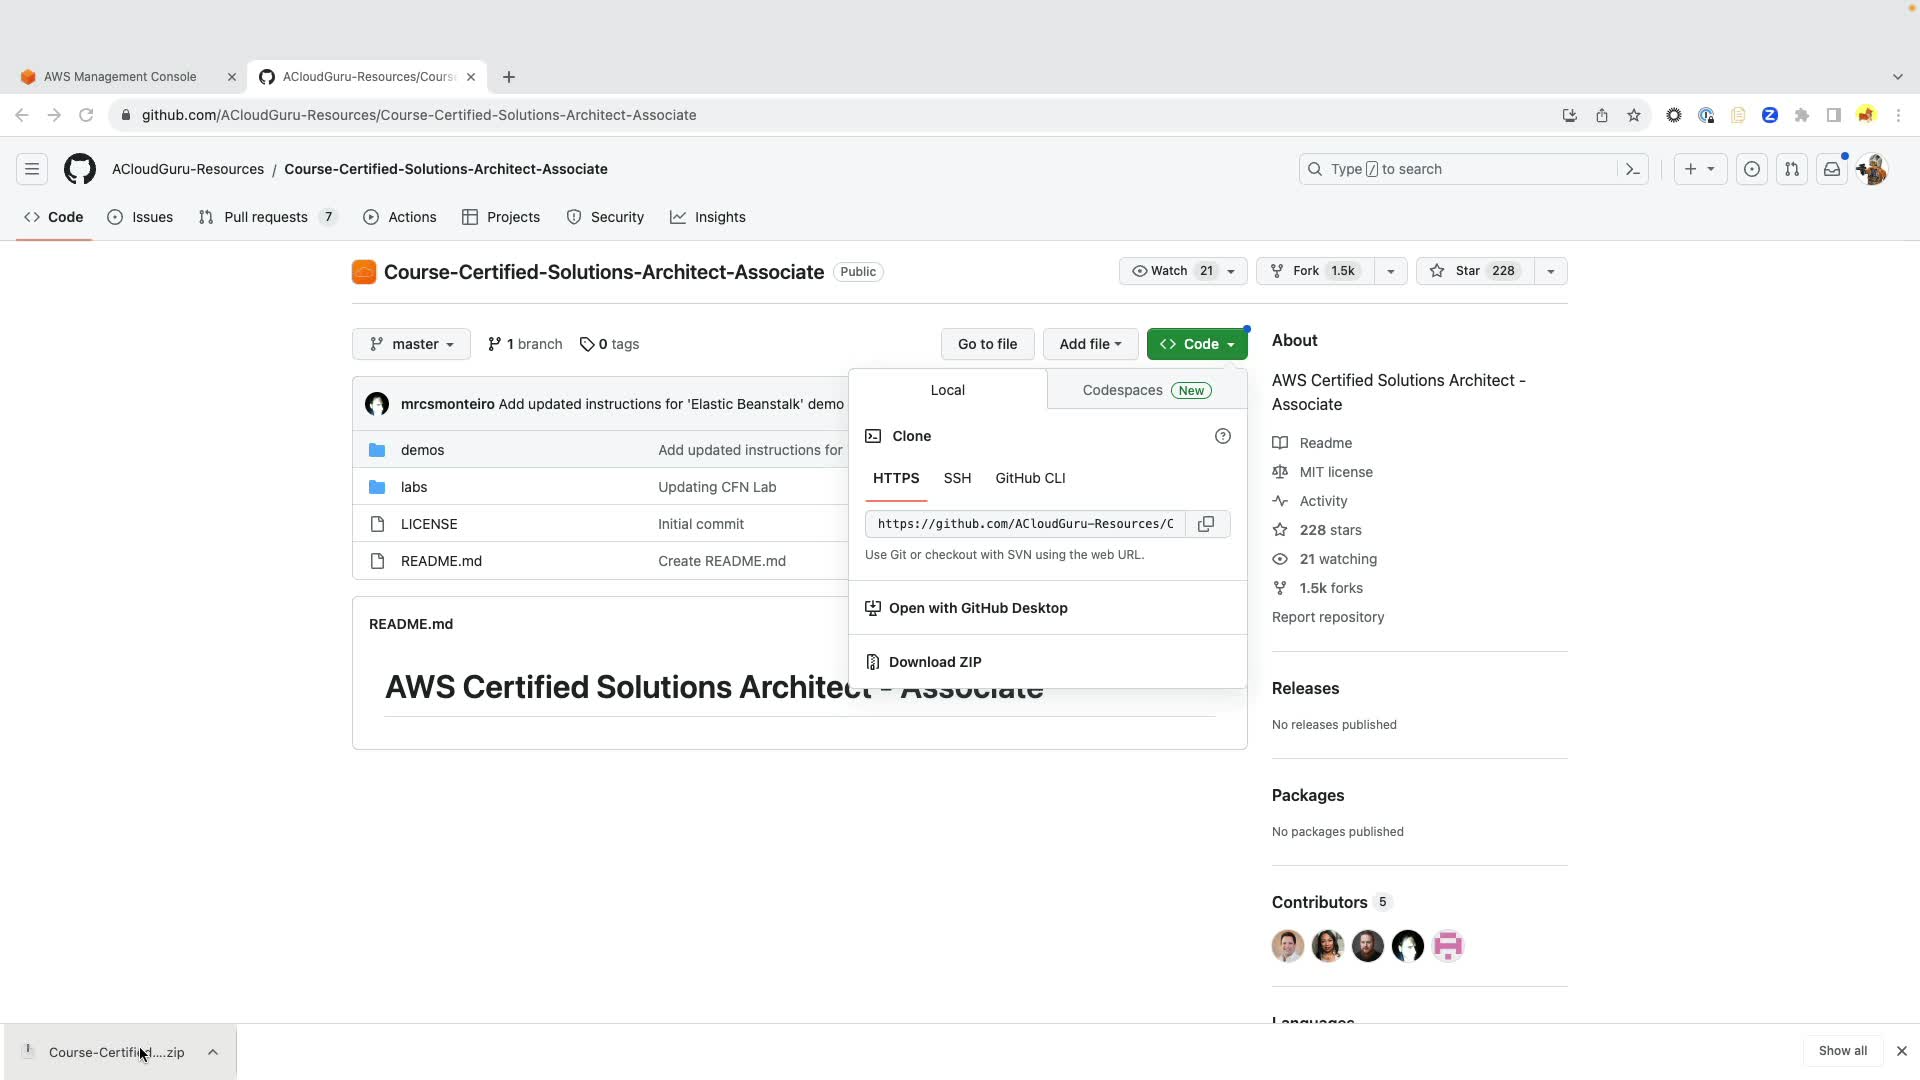1920x1080 pixels.
Task: Open the Pull requests tab
Action: tap(266, 217)
